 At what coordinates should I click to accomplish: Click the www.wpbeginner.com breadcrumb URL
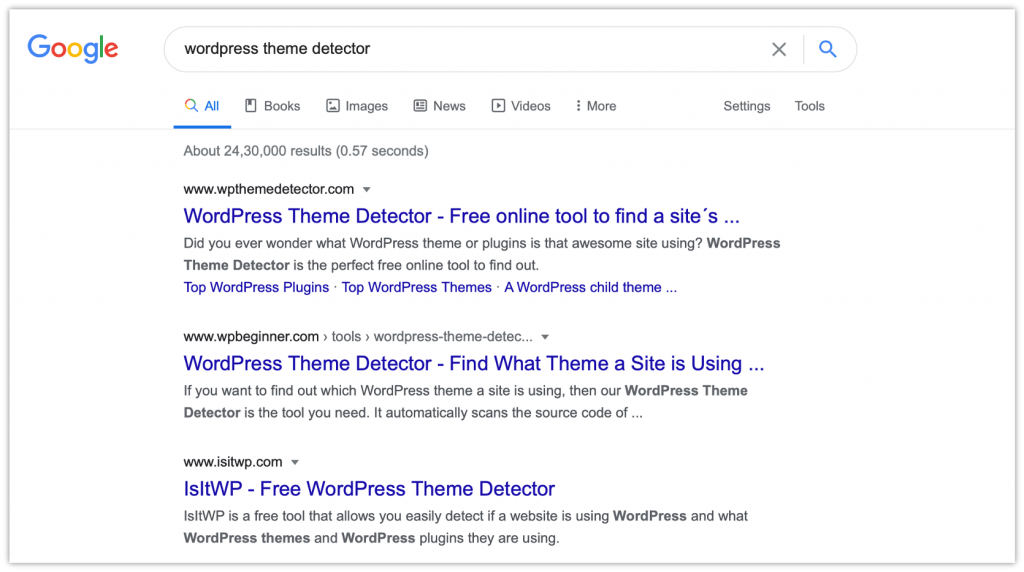pyautogui.click(x=358, y=337)
